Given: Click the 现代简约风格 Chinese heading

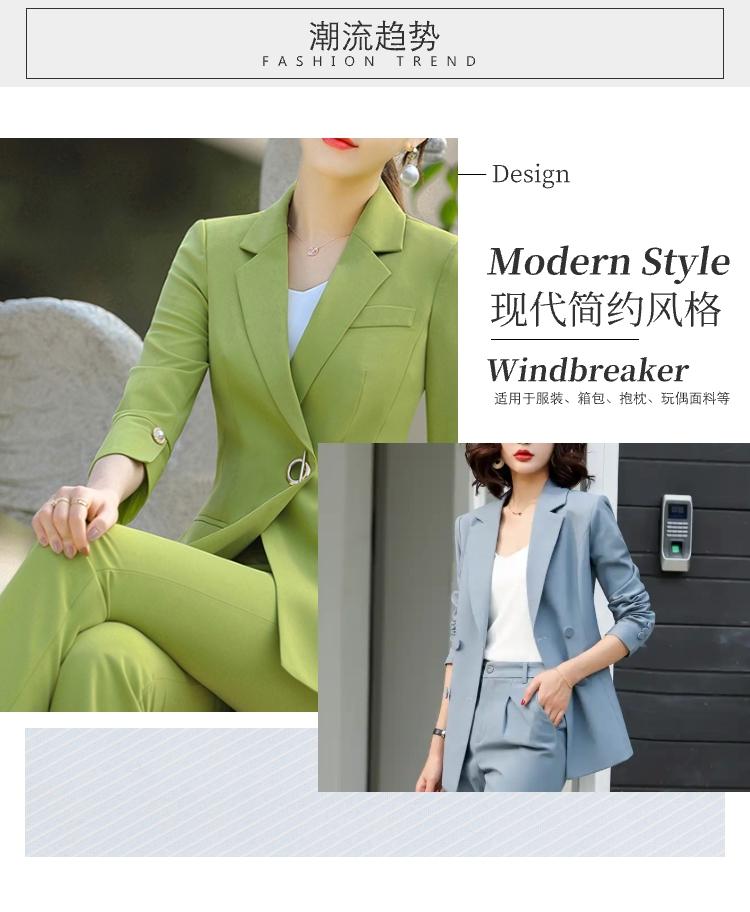Looking at the screenshot, I should click(x=606, y=309).
